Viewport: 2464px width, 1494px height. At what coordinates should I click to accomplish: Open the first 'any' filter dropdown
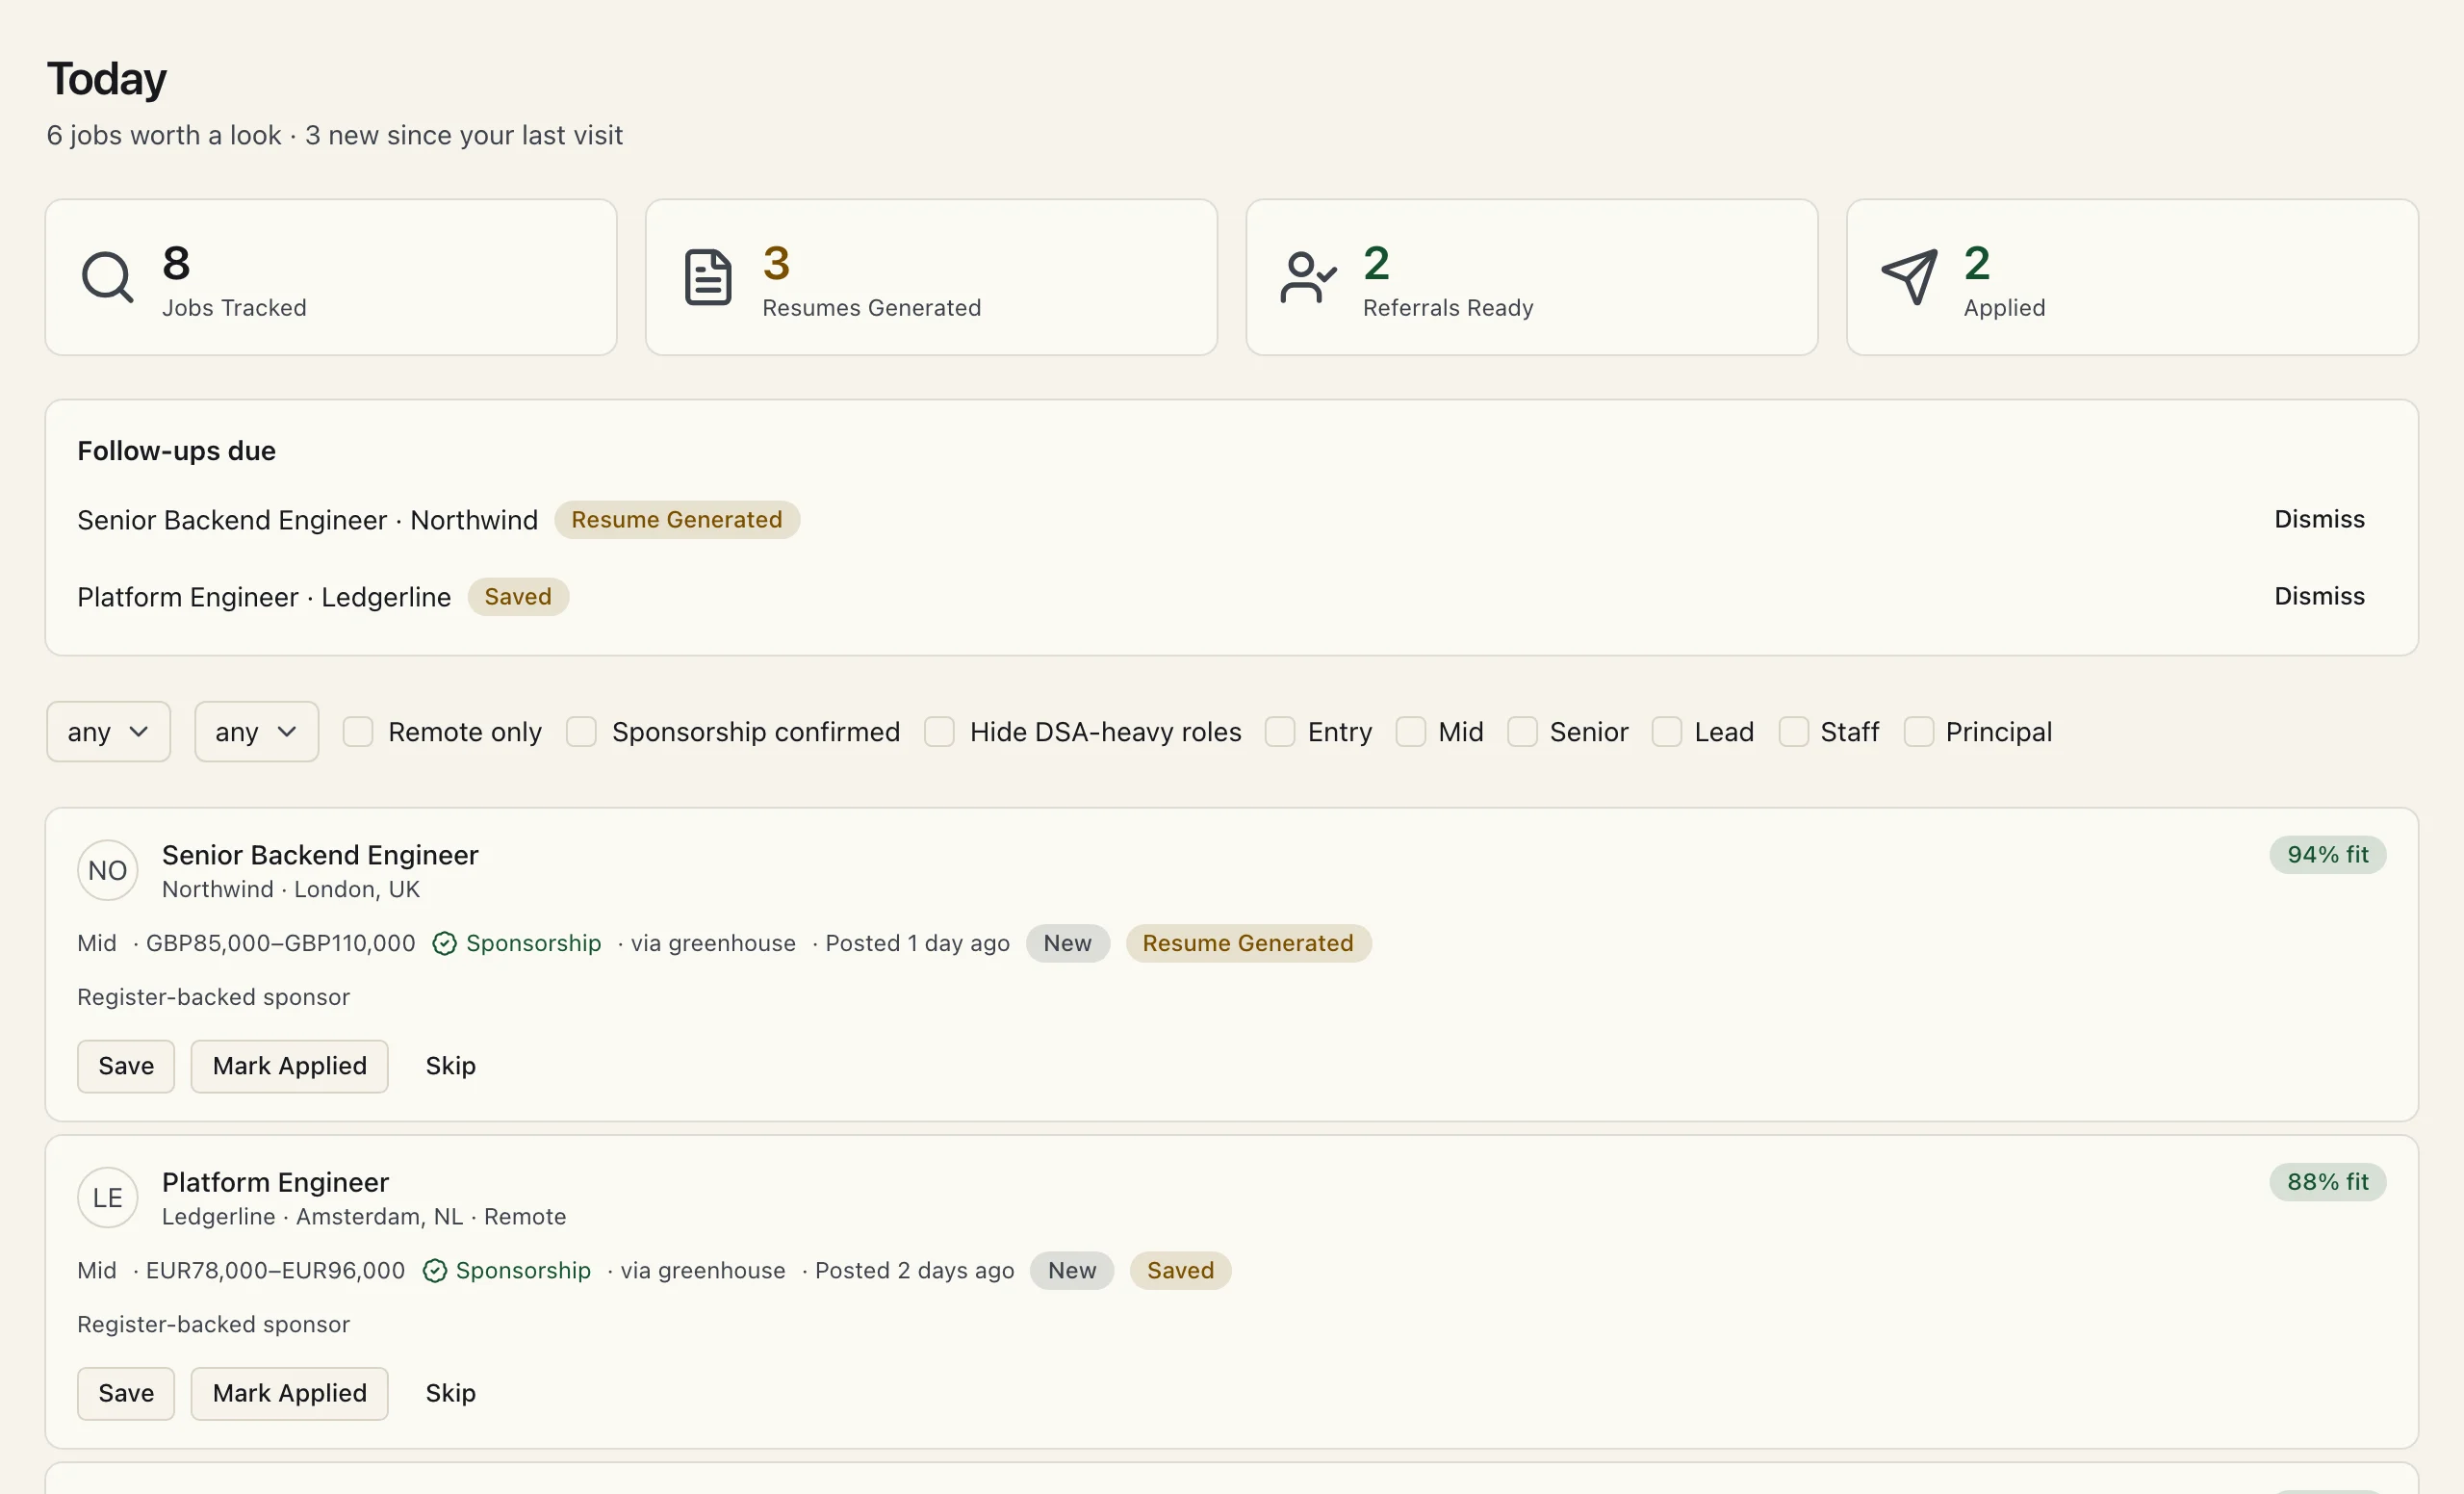pos(108,732)
